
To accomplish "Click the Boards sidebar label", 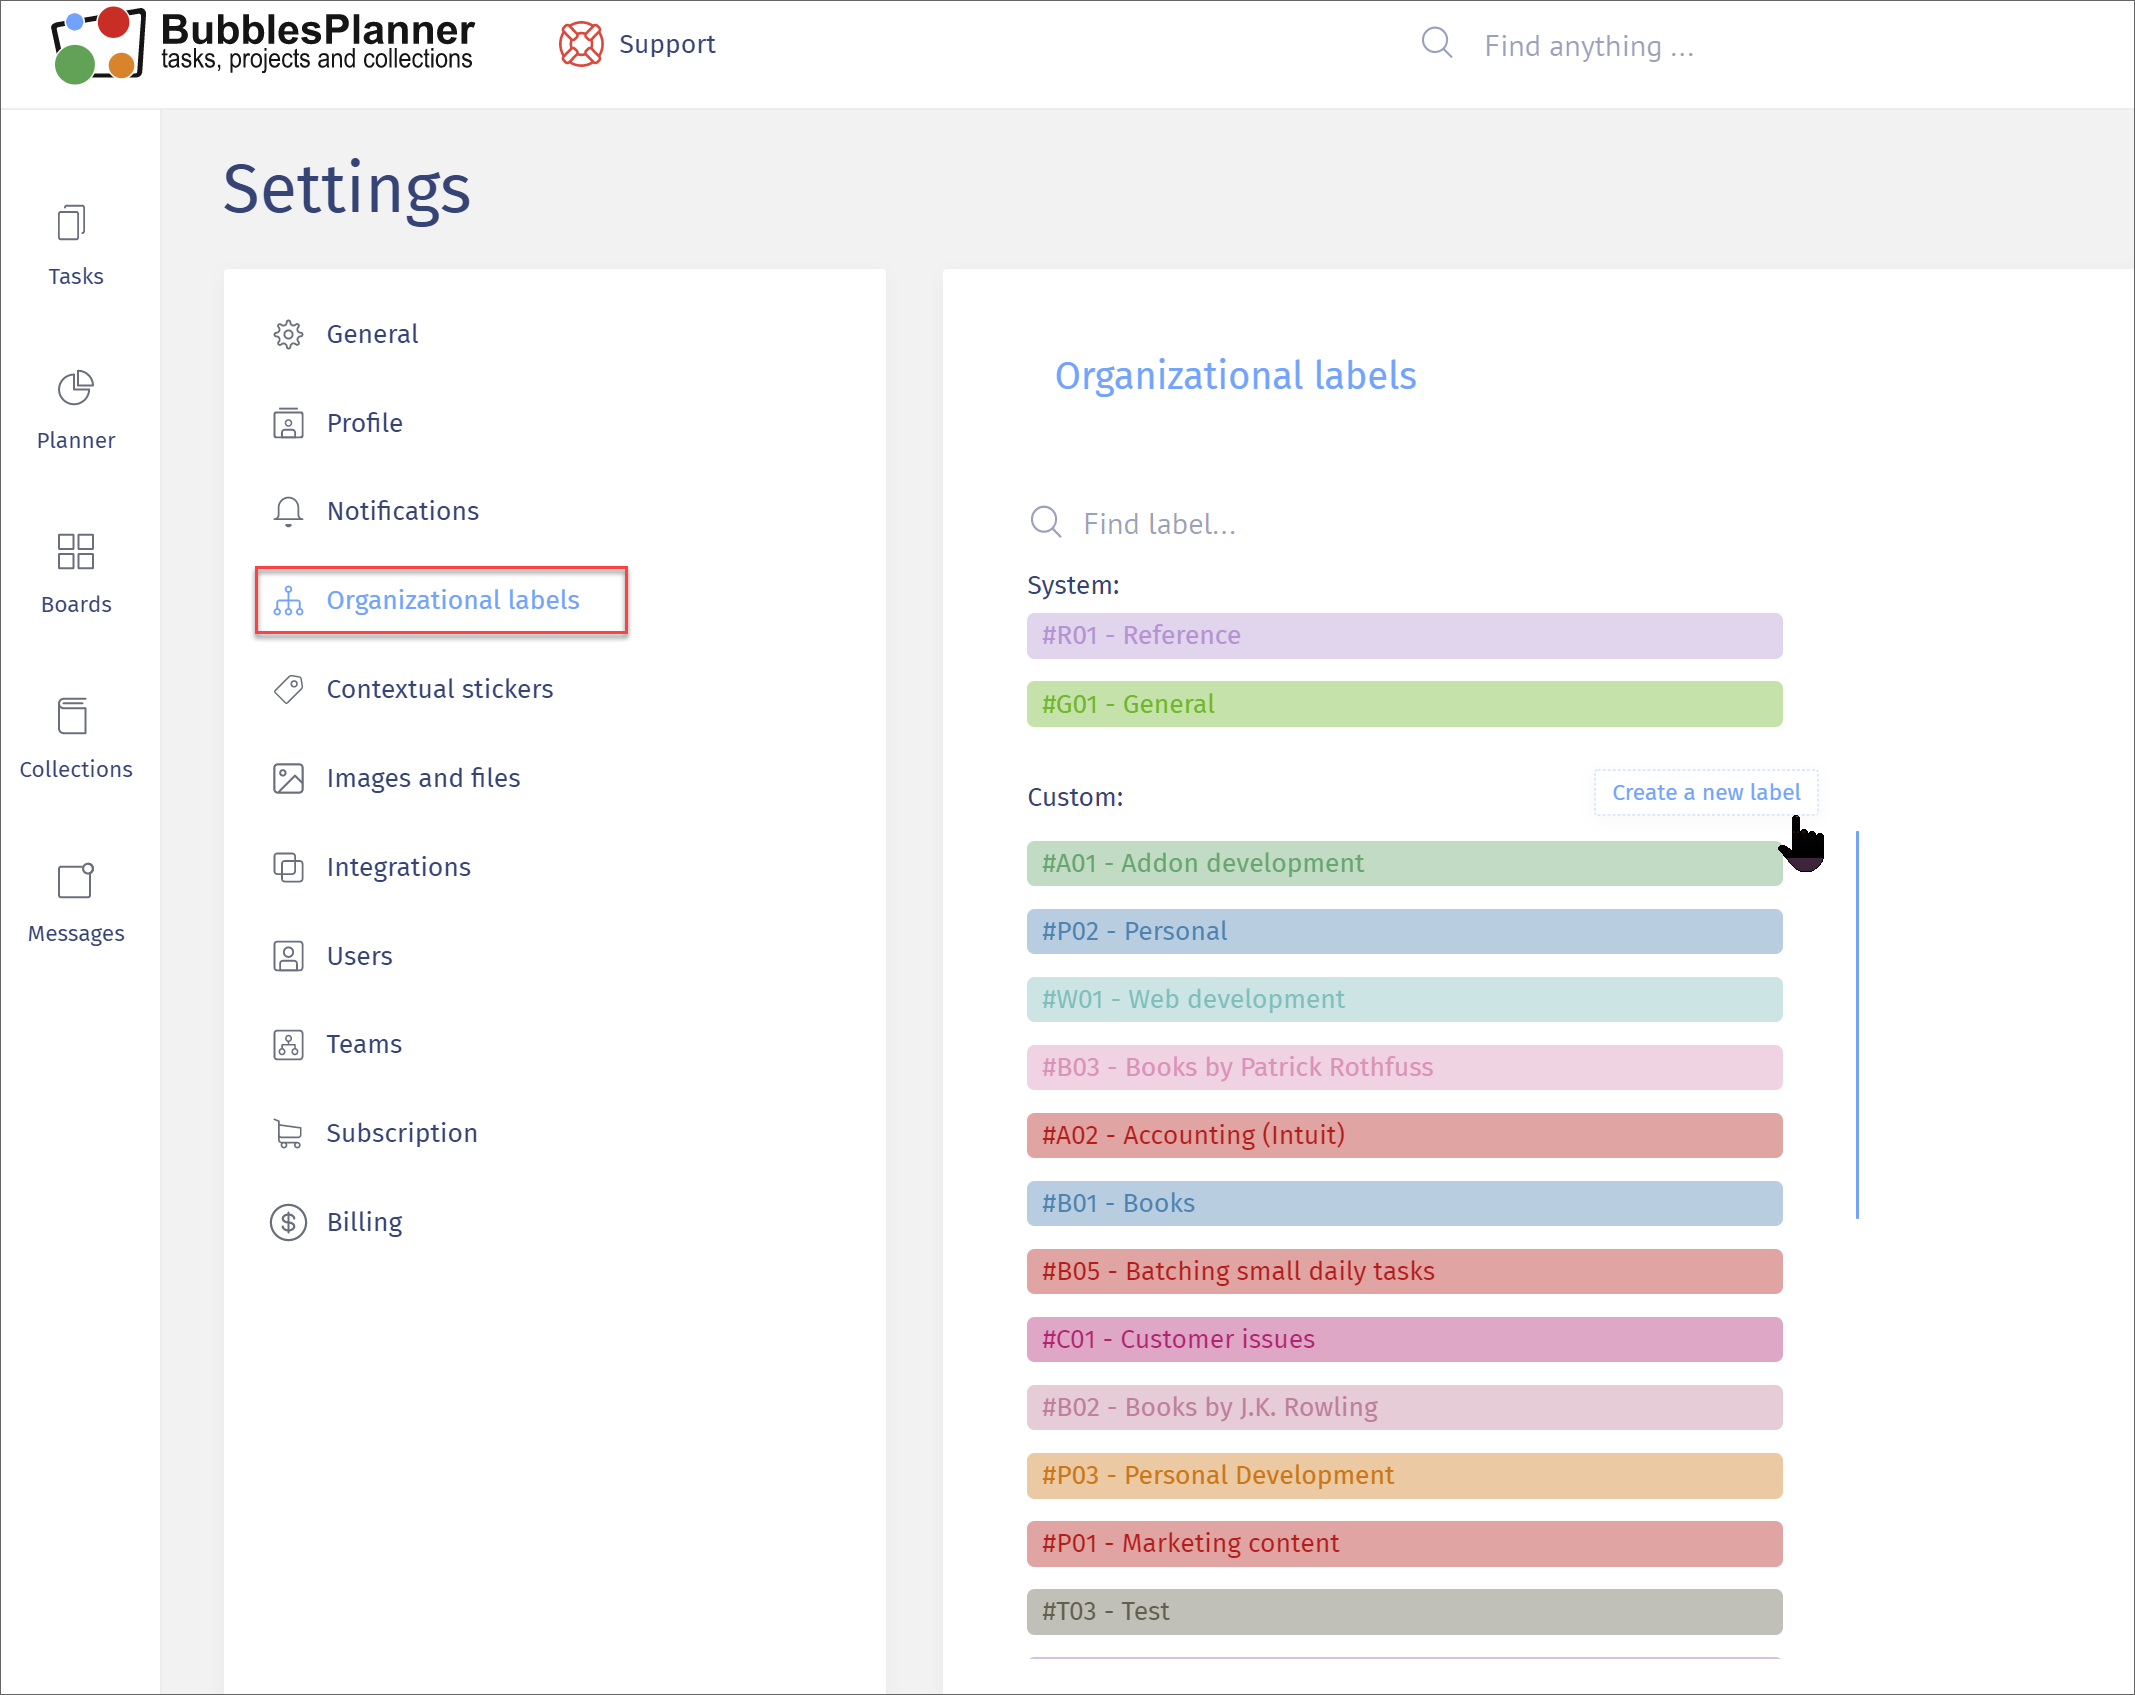I will click(76, 604).
